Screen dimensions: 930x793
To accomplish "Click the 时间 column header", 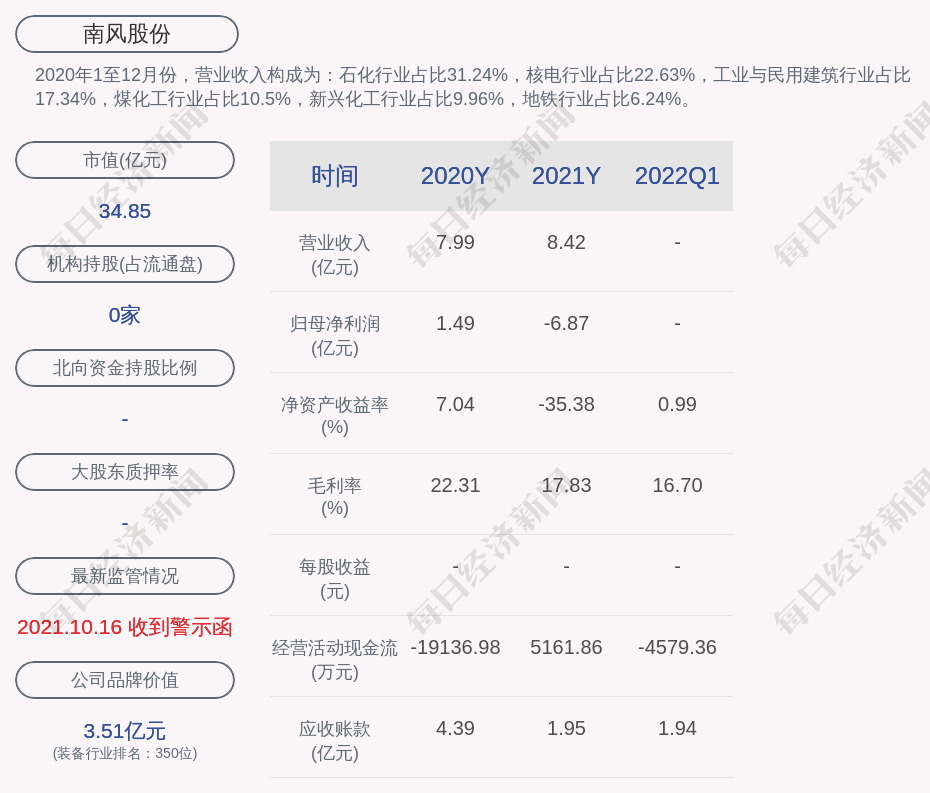I will [x=335, y=176].
